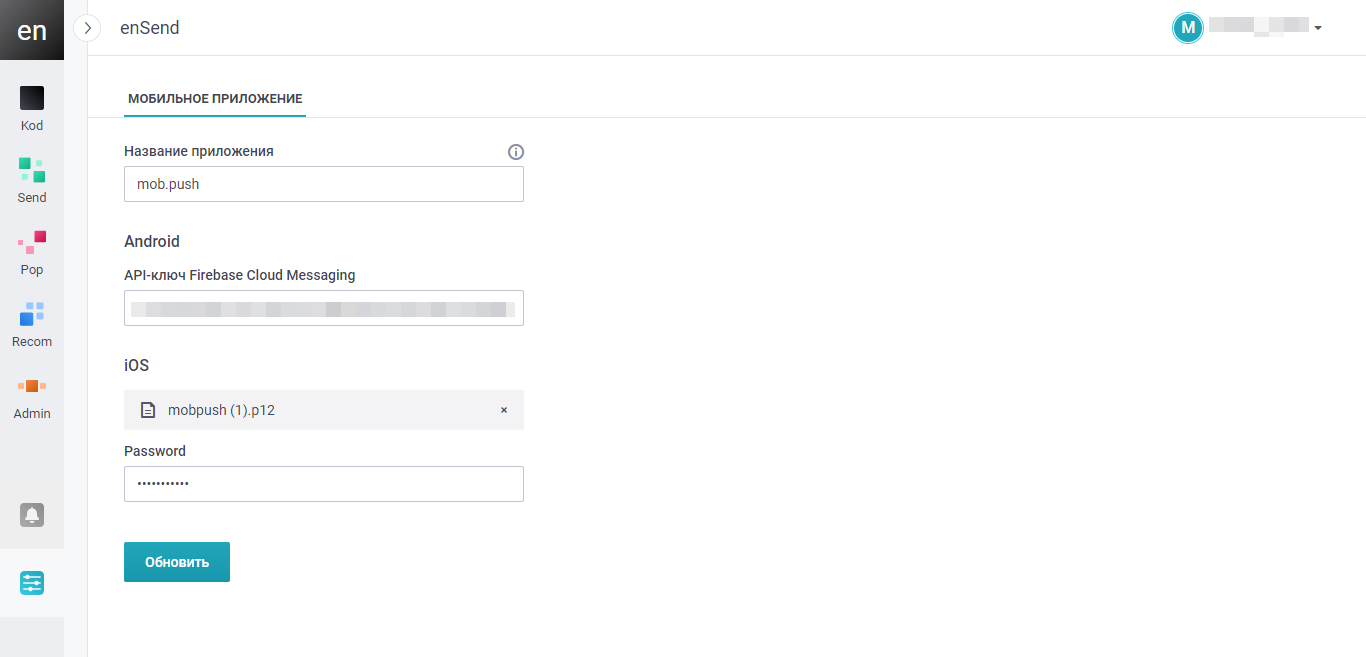The image size is (1366, 657).
Task: Open the Send module icon
Action: tap(32, 170)
